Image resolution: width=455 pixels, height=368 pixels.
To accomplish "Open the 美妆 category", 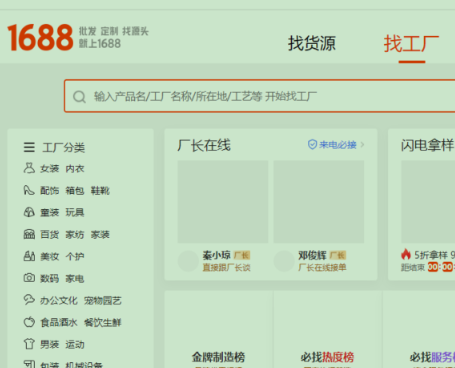I will [x=50, y=257].
